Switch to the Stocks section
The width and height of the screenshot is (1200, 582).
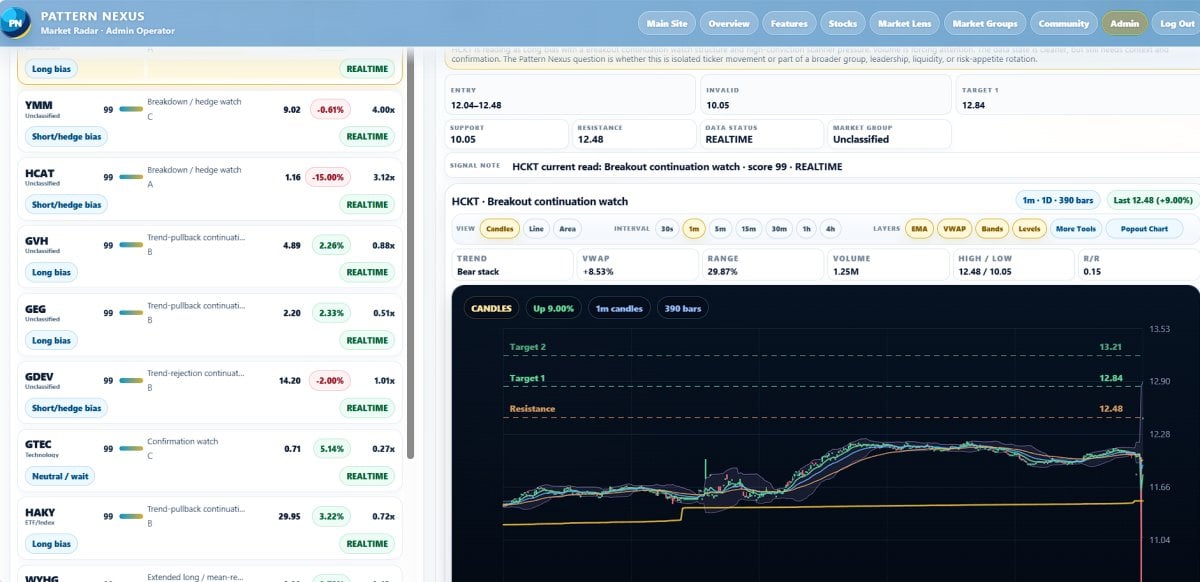[x=843, y=23]
